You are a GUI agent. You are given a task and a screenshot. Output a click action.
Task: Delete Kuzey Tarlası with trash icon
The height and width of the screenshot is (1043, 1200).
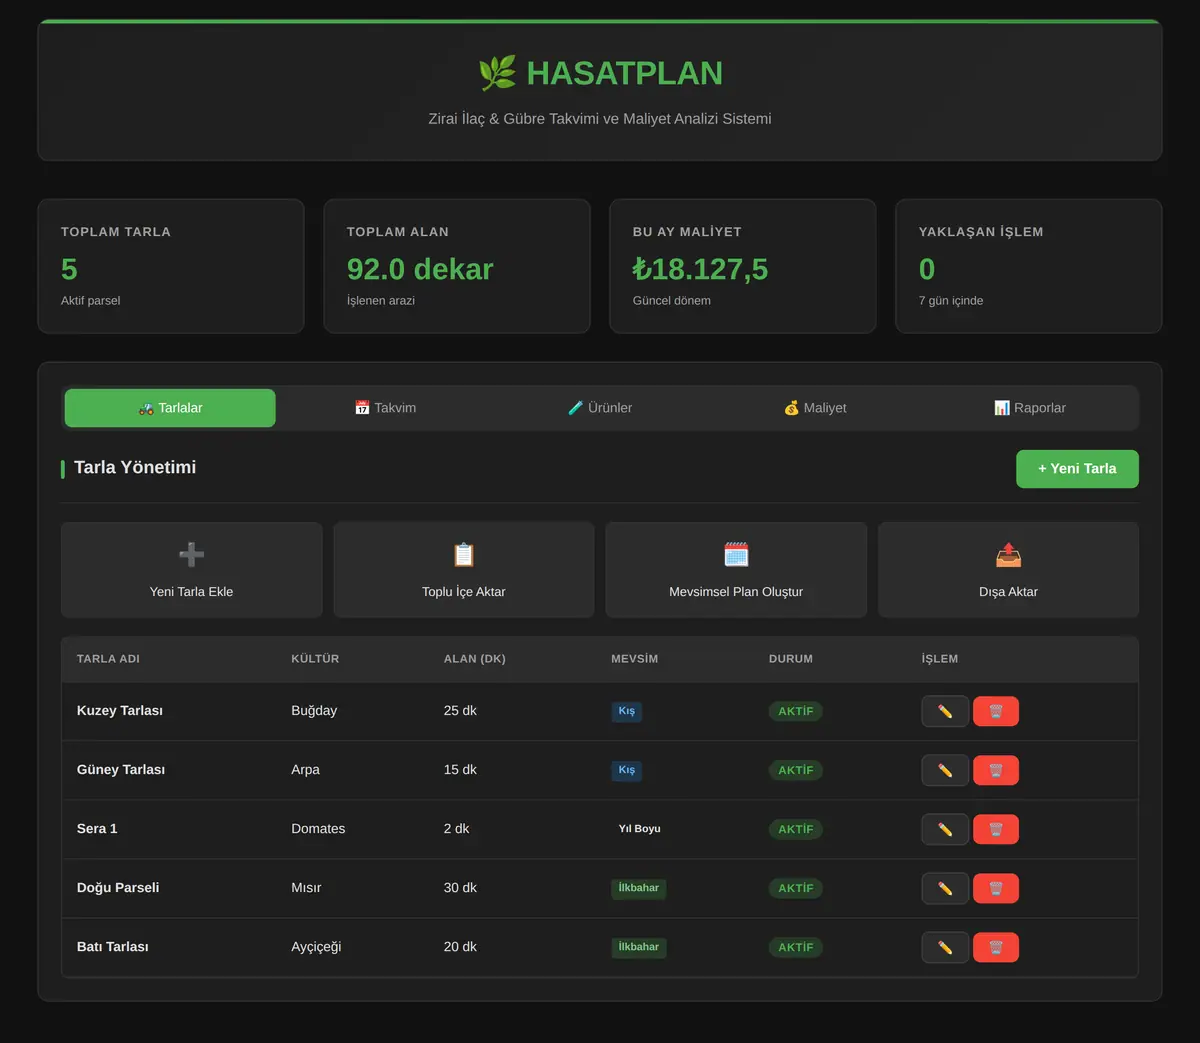(x=996, y=712)
